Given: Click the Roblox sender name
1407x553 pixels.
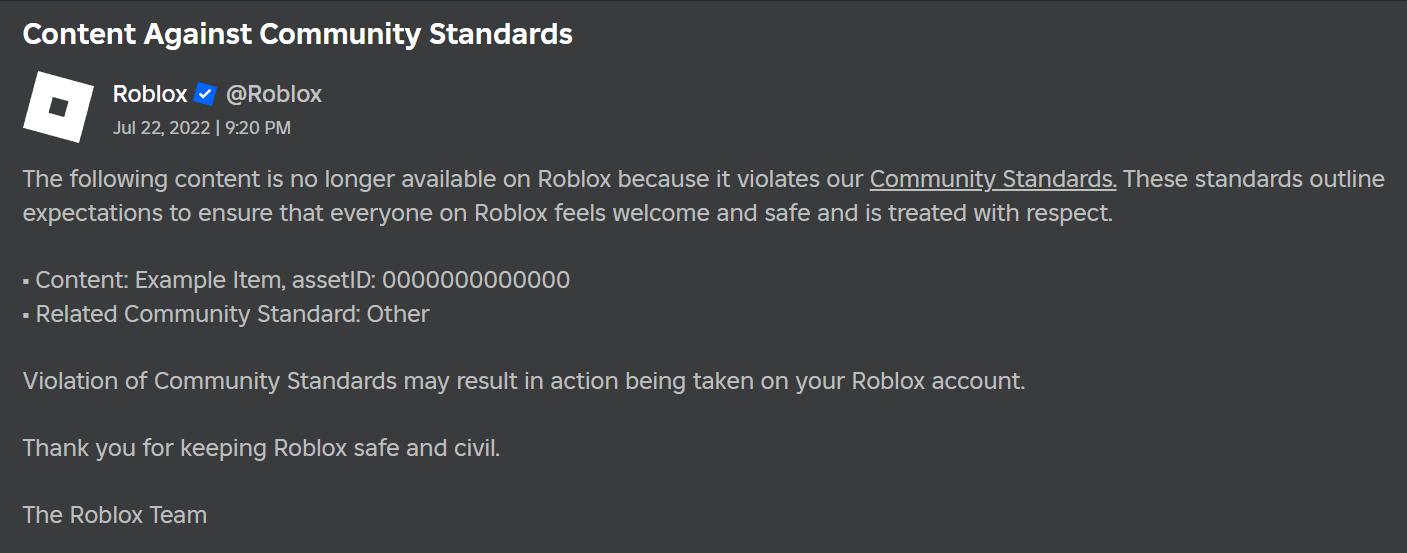Looking at the screenshot, I should (x=150, y=94).
